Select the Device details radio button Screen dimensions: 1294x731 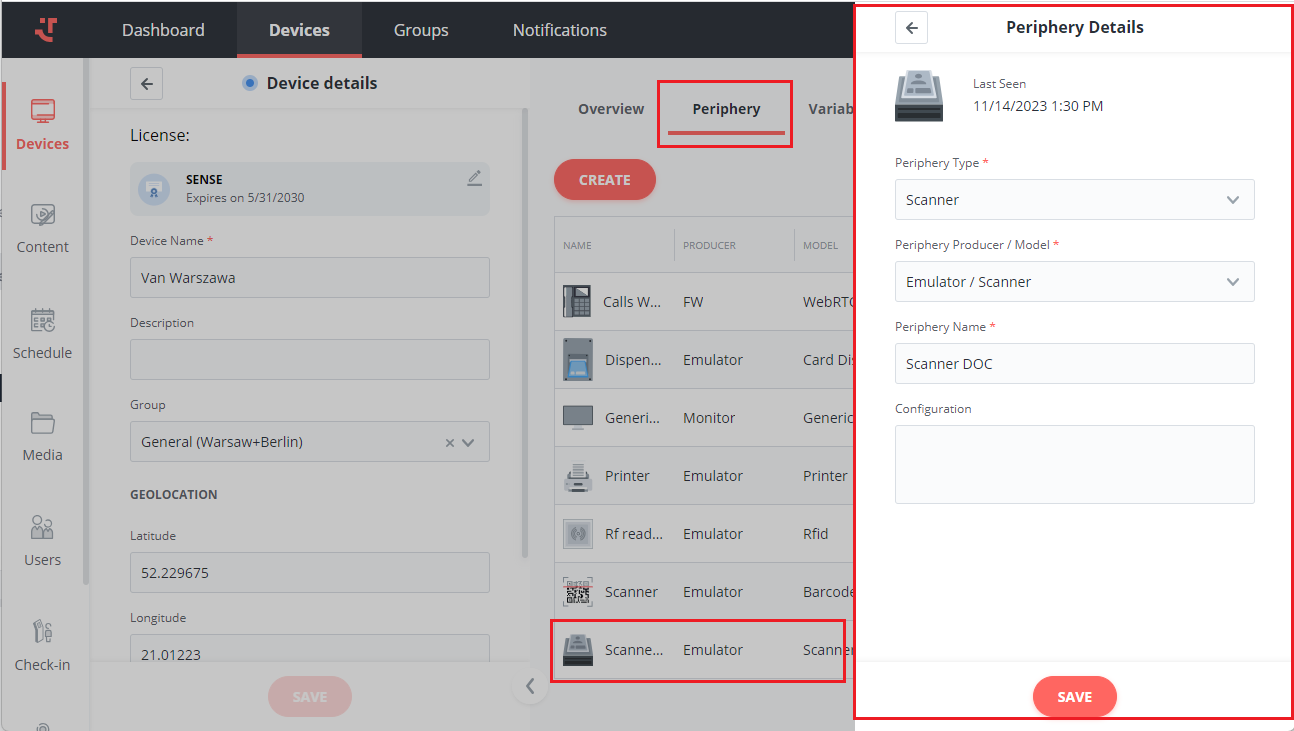[x=250, y=83]
